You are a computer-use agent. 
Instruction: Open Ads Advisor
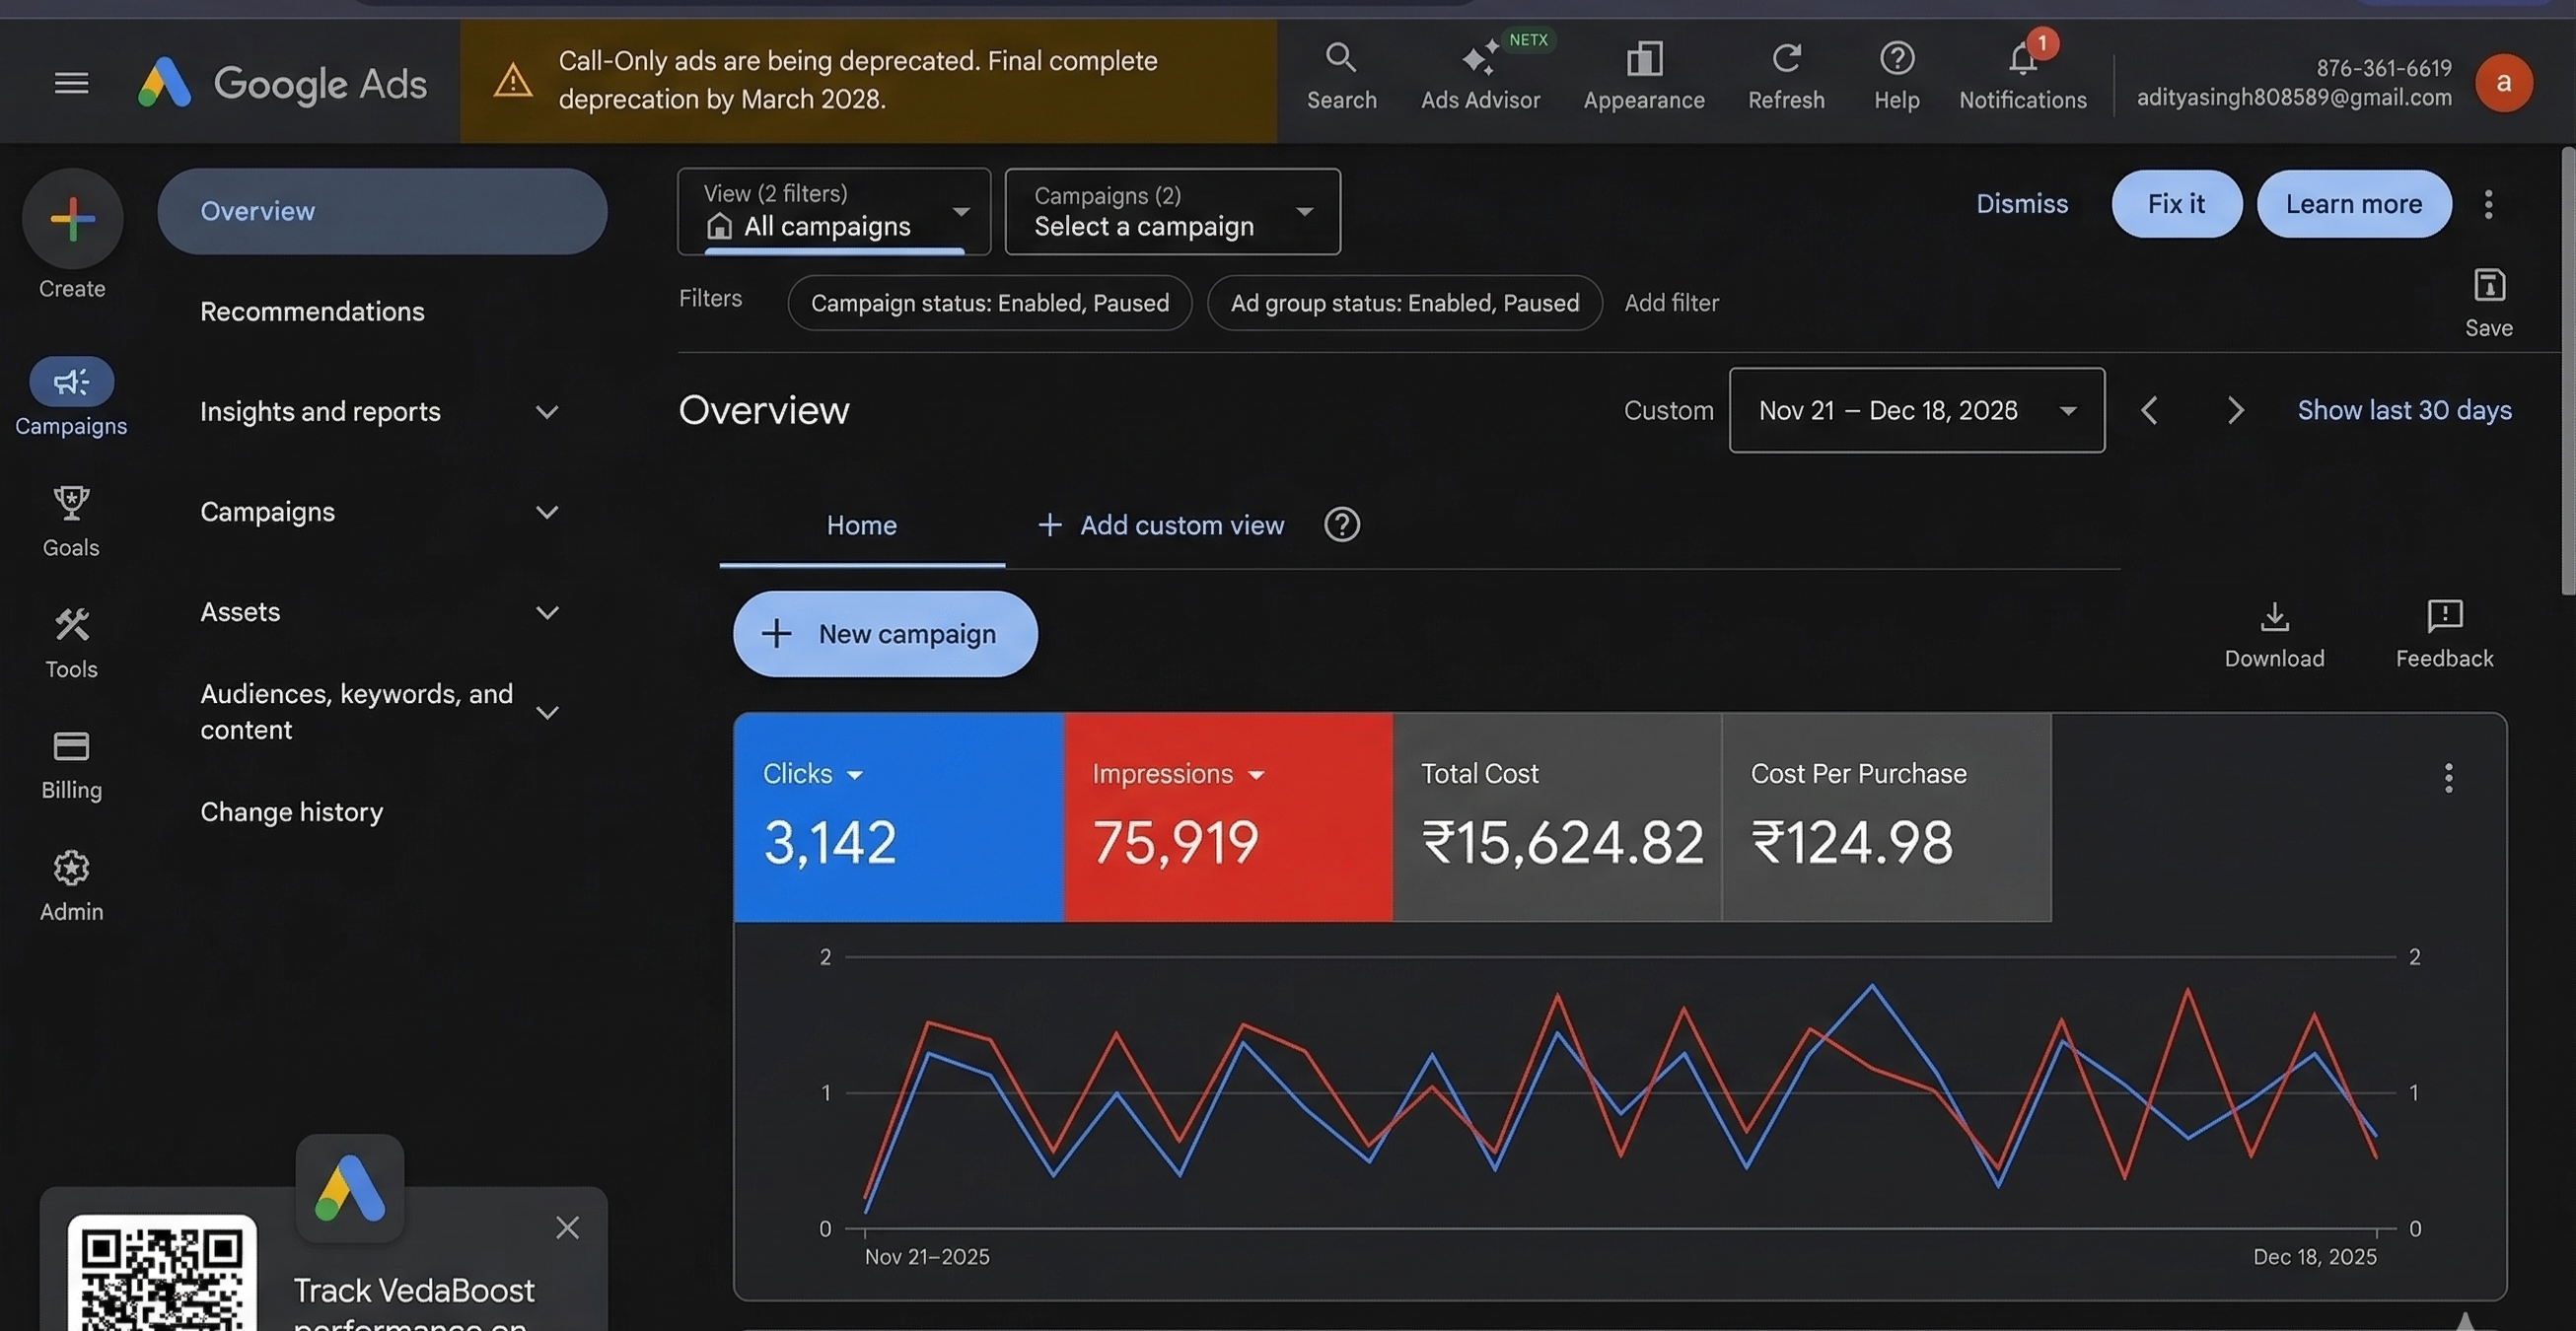(1481, 75)
